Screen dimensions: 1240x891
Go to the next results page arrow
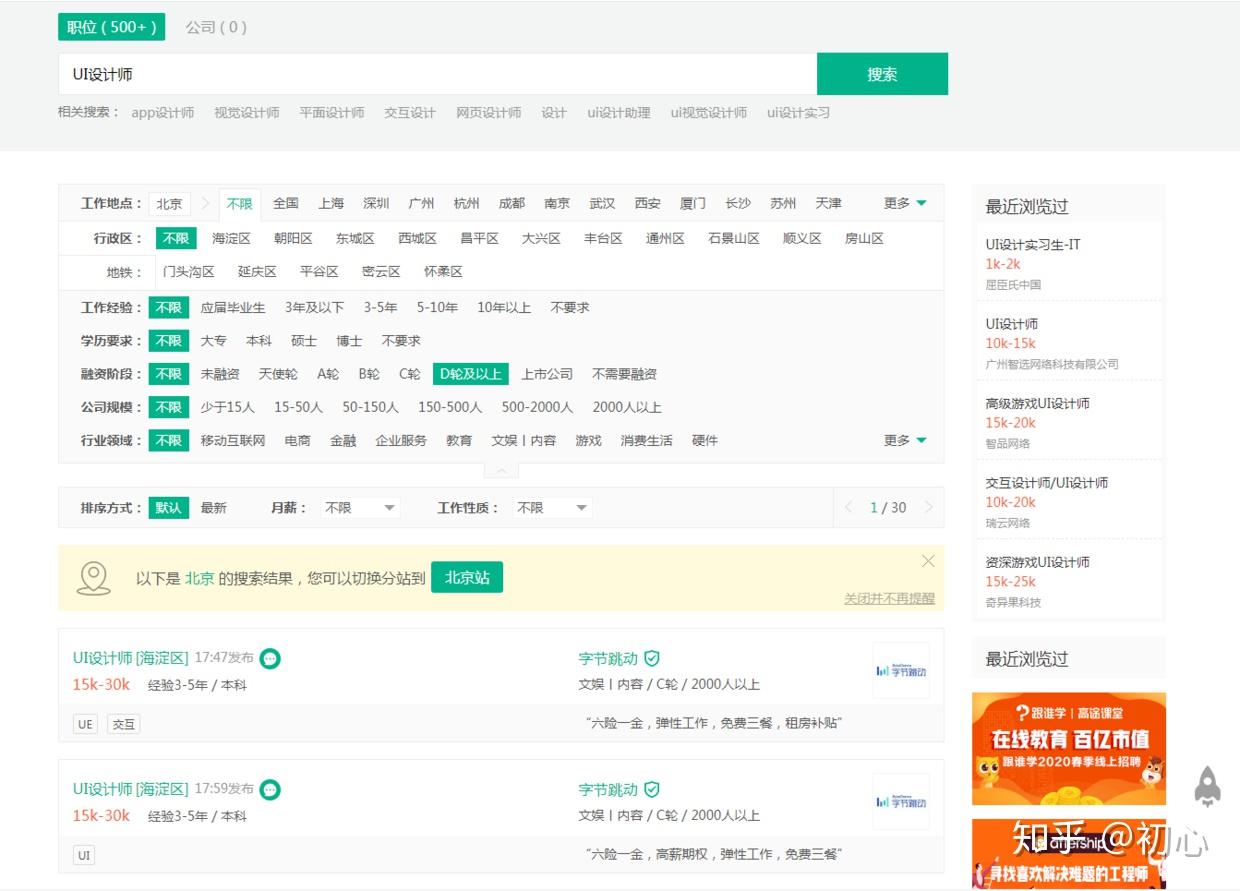(x=928, y=507)
